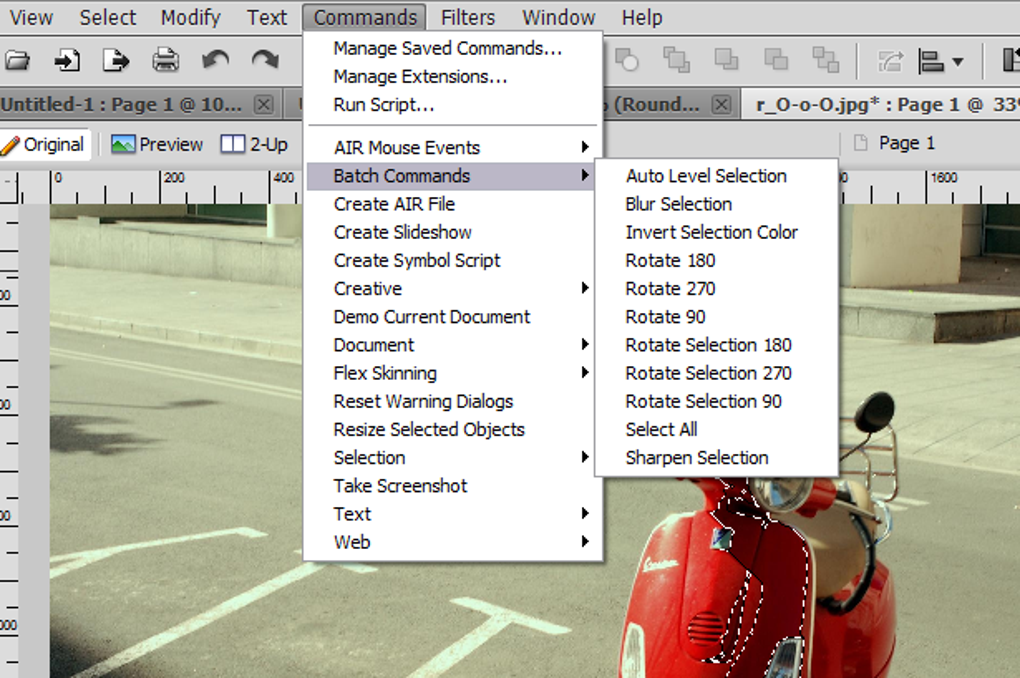
Task: Click the Import toolbar icon
Action: click(x=67, y=61)
